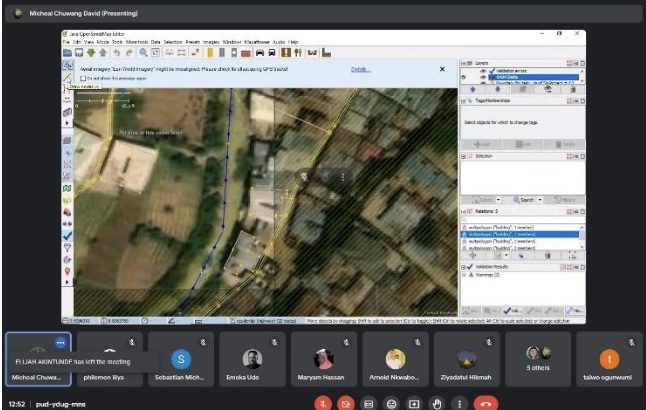The width and height of the screenshot is (646, 410).
Task: Toggle eye visibility for Validation errors layer
Action: (x=483, y=71)
